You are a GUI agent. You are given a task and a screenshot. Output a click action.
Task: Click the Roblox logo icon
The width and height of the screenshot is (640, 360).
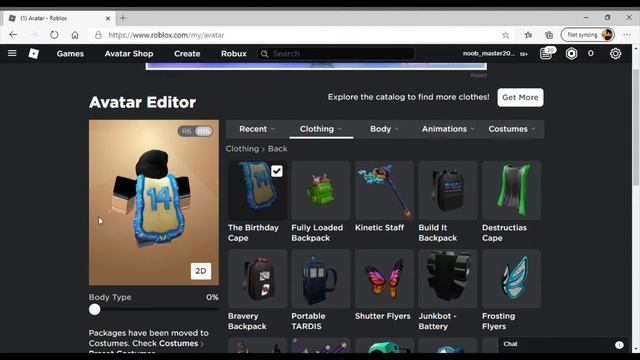33,53
